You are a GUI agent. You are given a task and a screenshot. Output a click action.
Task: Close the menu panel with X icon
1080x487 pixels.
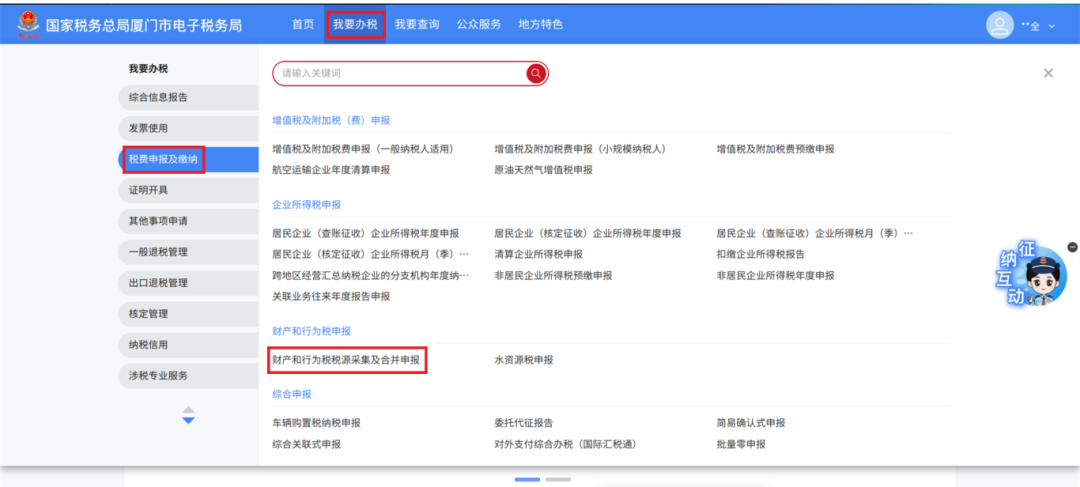pyautogui.click(x=1048, y=73)
